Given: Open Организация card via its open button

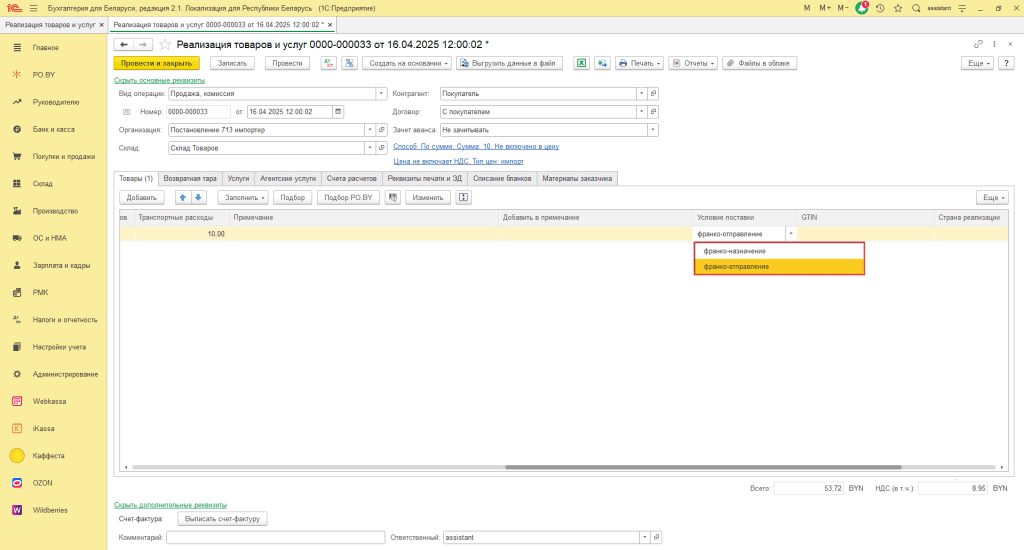Looking at the screenshot, I should point(382,130).
